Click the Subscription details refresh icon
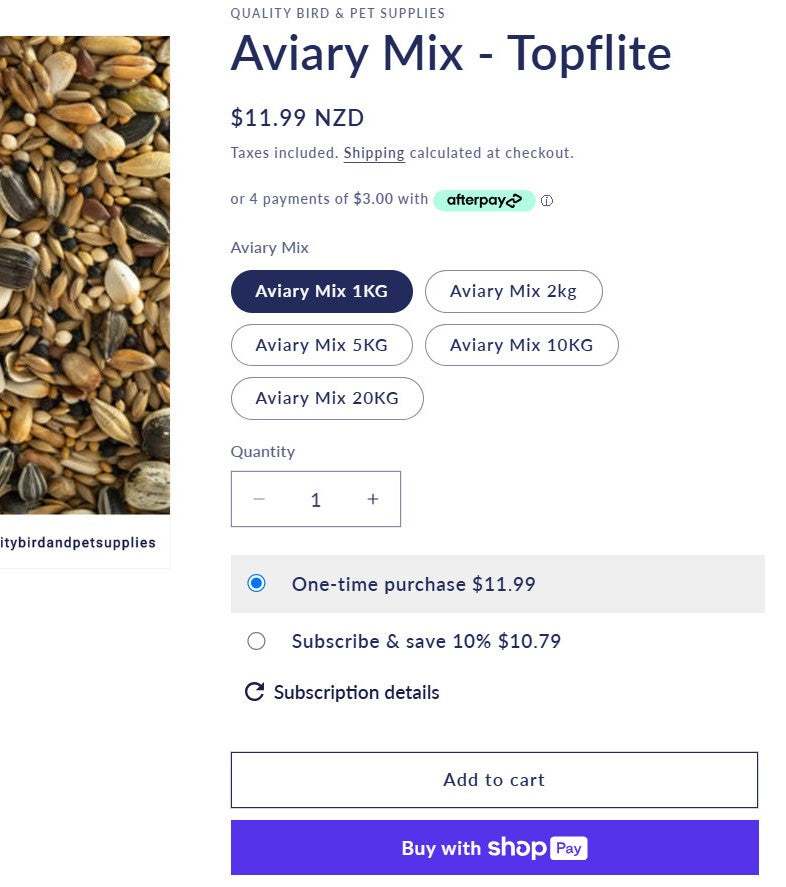 [x=255, y=692]
